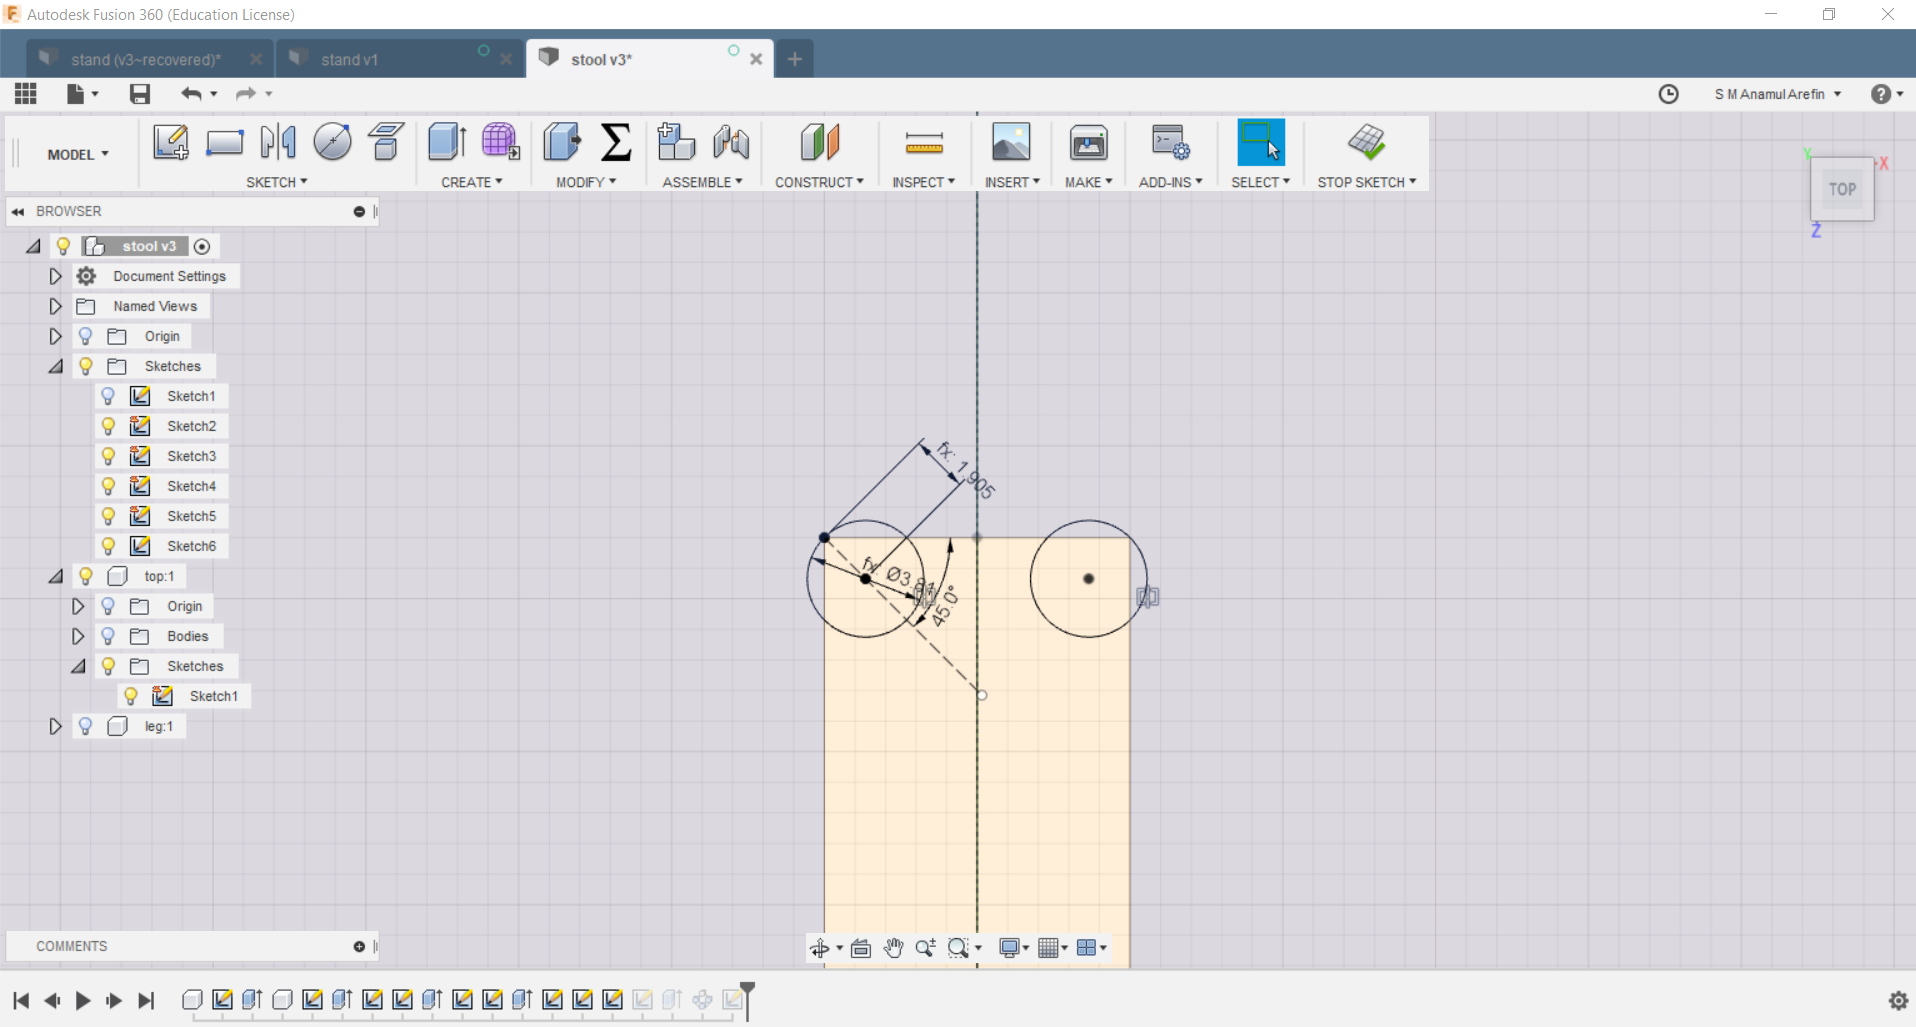Open a new design tab
This screenshot has width=1916, height=1027.
pos(795,59)
